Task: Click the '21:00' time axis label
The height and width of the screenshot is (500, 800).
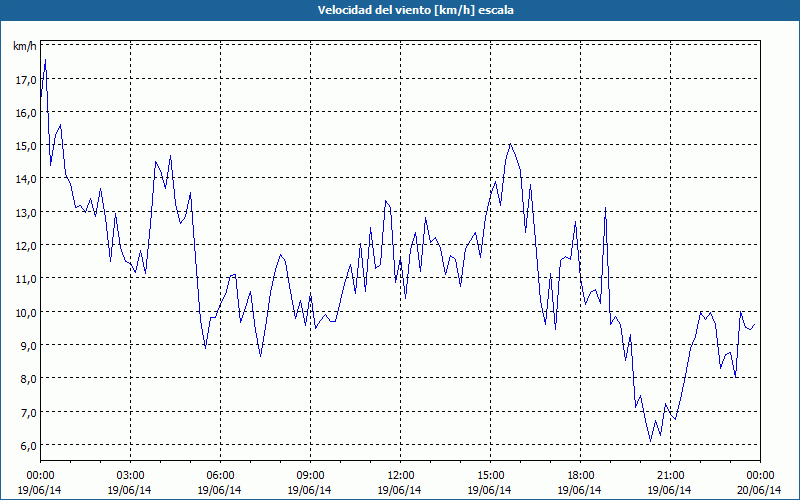Action: click(670, 476)
